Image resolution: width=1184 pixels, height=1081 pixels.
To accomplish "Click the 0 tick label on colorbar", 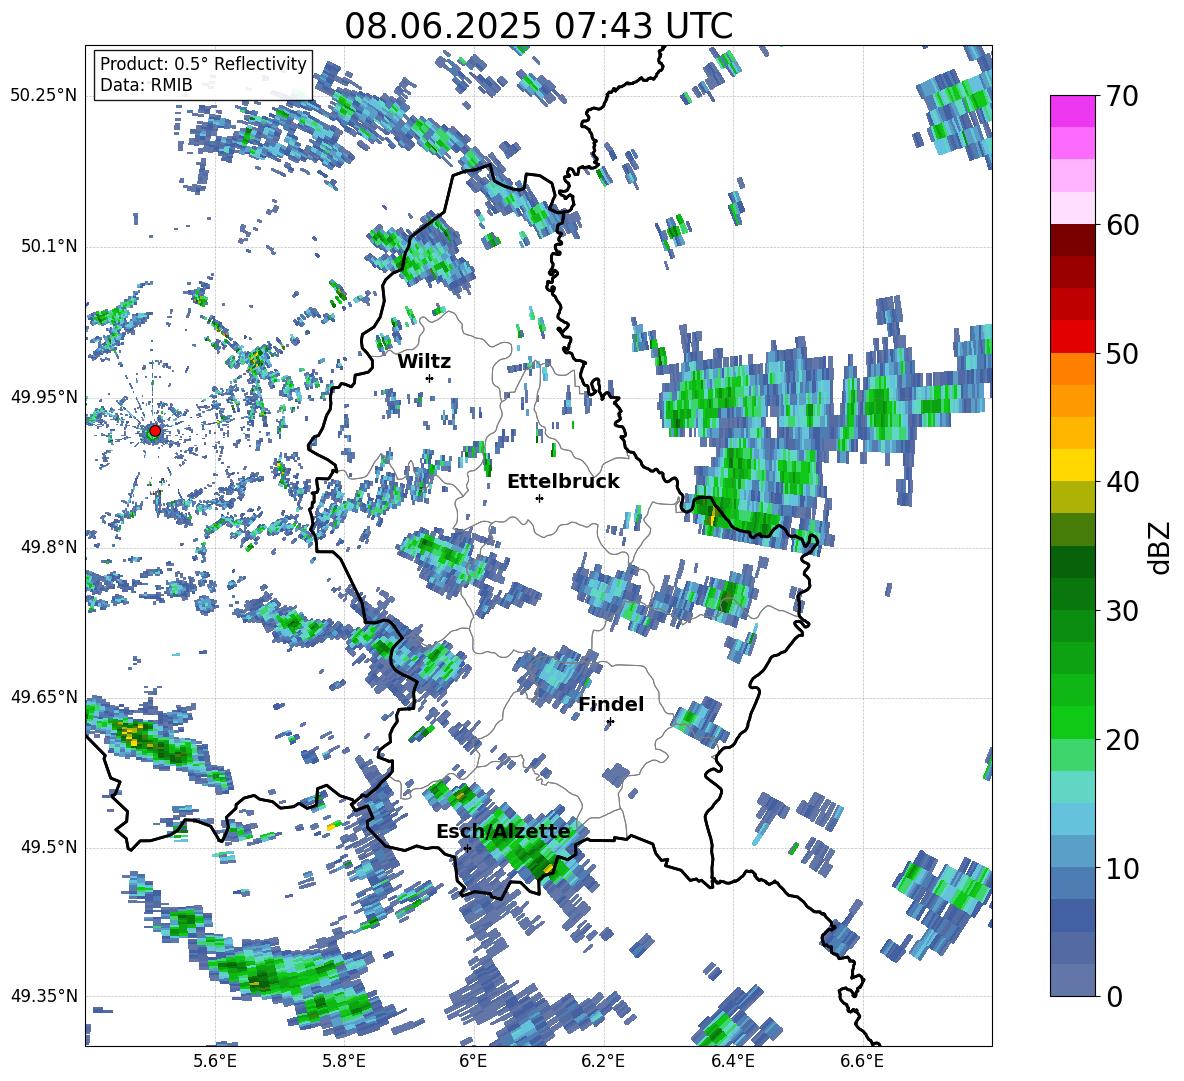I will [x=1114, y=996].
